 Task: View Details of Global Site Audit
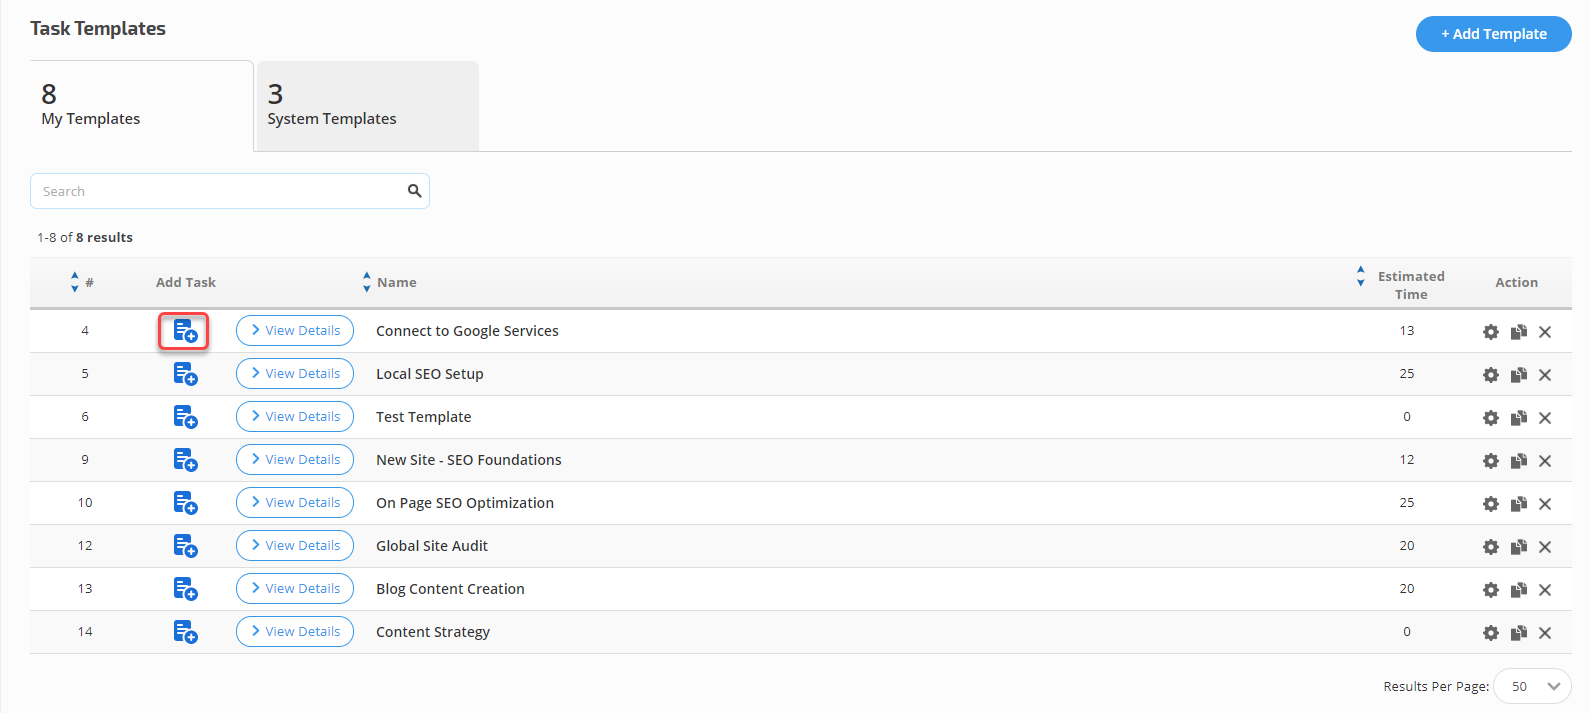point(295,546)
